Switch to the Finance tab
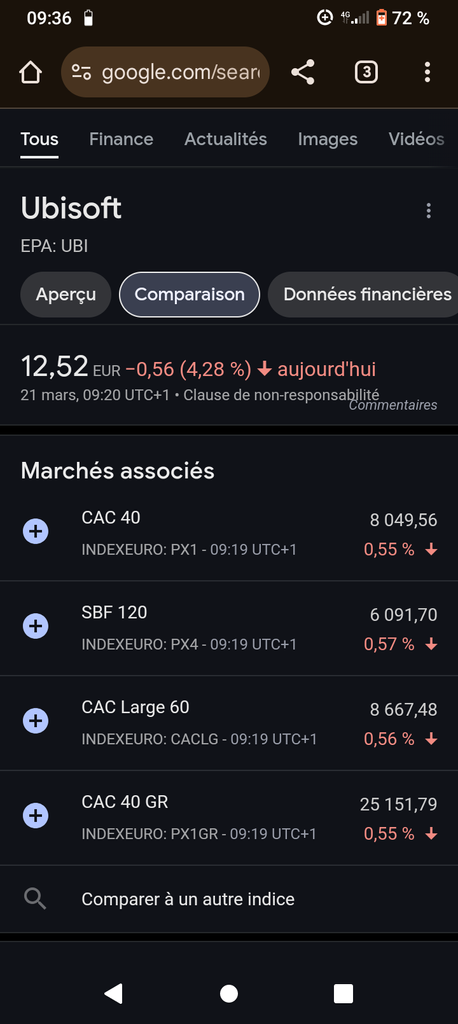458x1024 pixels. [x=121, y=139]
